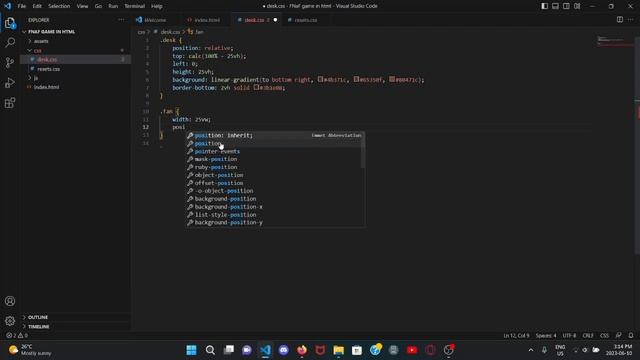
Task: Toggle primary side bar layout icon
Action: (x=544, y=6)
